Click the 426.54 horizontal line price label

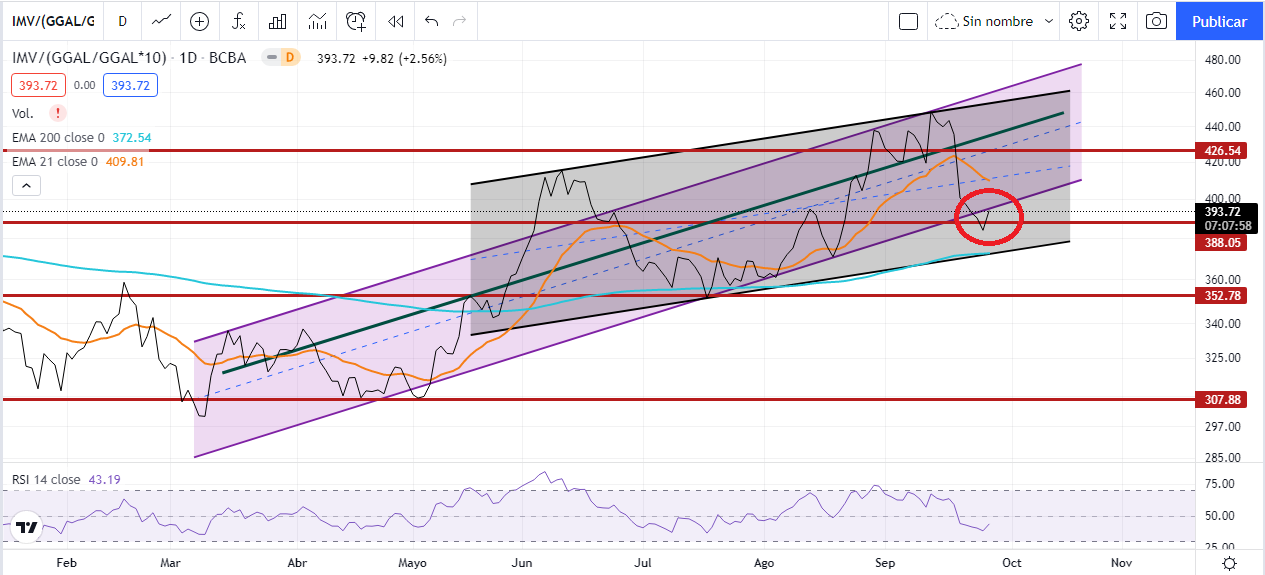pos(1221,151)
